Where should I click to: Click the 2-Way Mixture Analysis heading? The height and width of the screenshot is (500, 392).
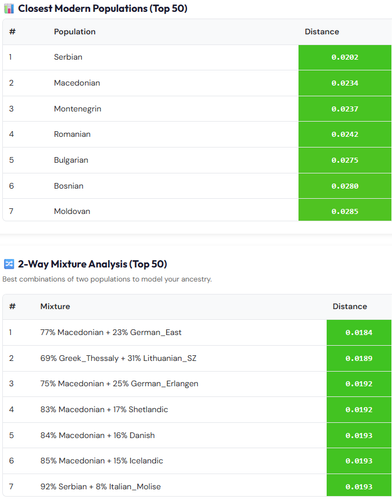pyautogui.click(x=92, y=264)
